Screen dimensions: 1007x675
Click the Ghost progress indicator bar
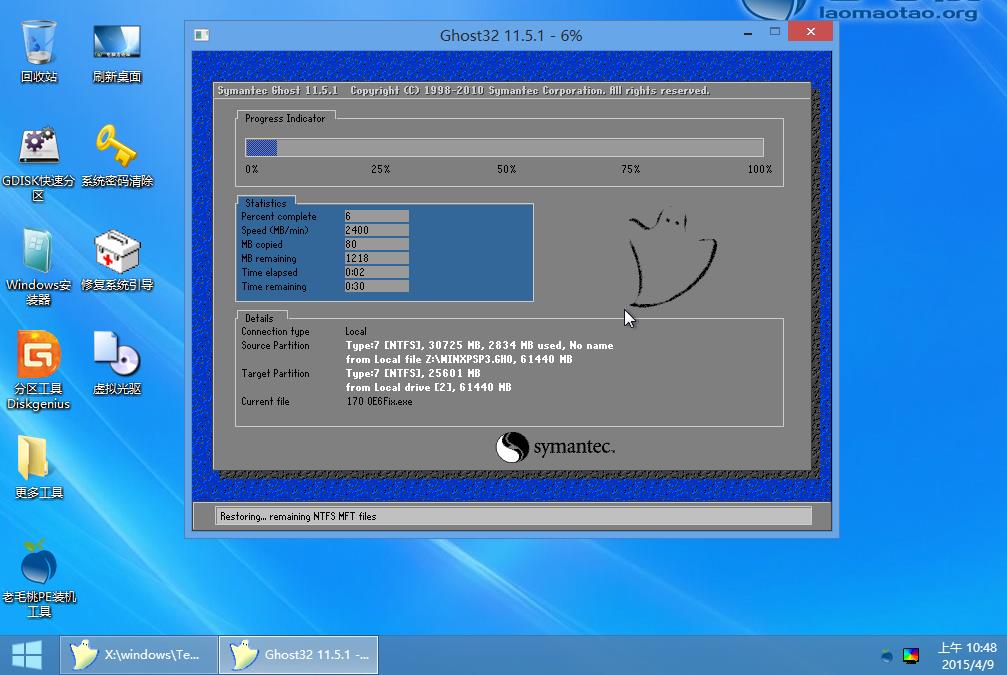pos(504,148)
